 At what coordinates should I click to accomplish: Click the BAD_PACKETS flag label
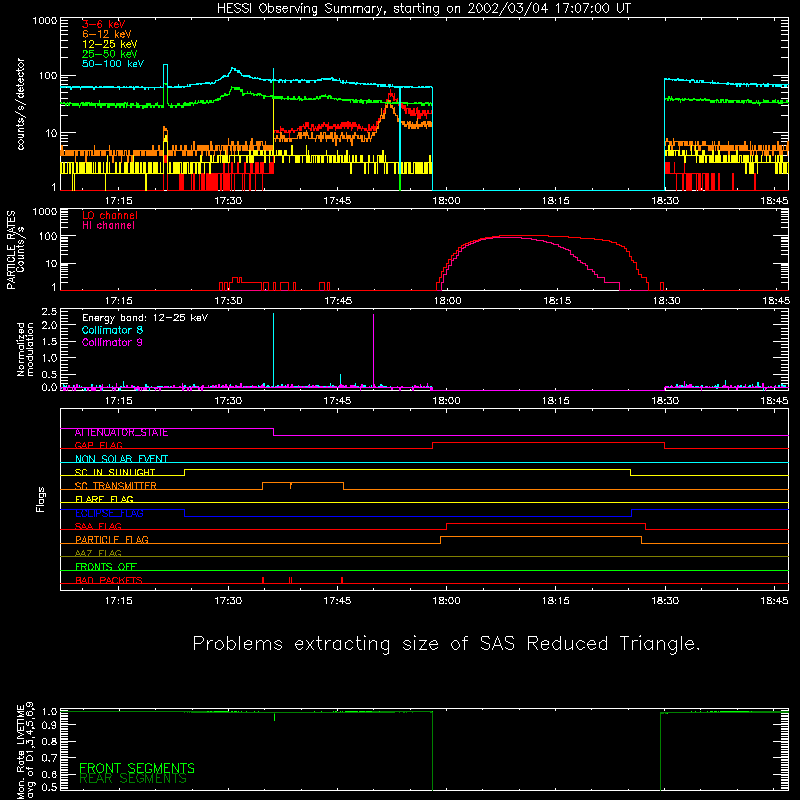pyautogui.click(x=109, y=580)
